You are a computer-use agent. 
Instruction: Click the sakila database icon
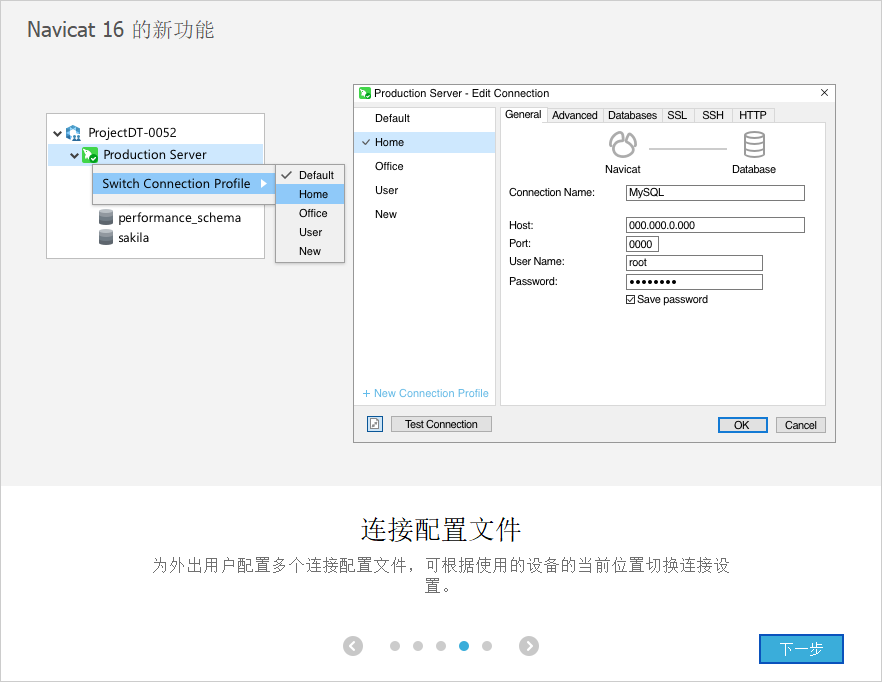point(106,237)
